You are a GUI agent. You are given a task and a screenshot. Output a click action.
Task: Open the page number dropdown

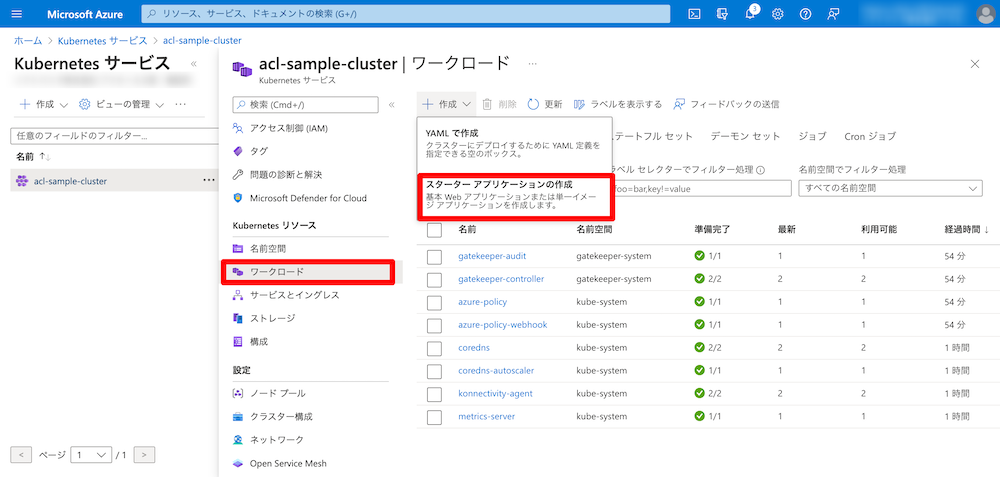91,454
